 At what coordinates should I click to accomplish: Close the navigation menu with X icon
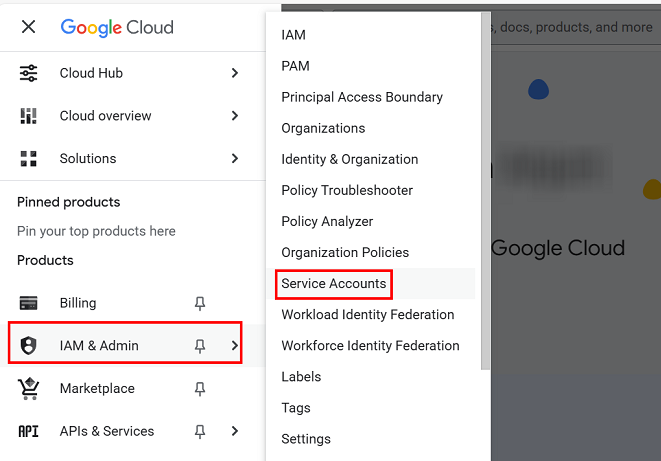[x=28, y=27]
